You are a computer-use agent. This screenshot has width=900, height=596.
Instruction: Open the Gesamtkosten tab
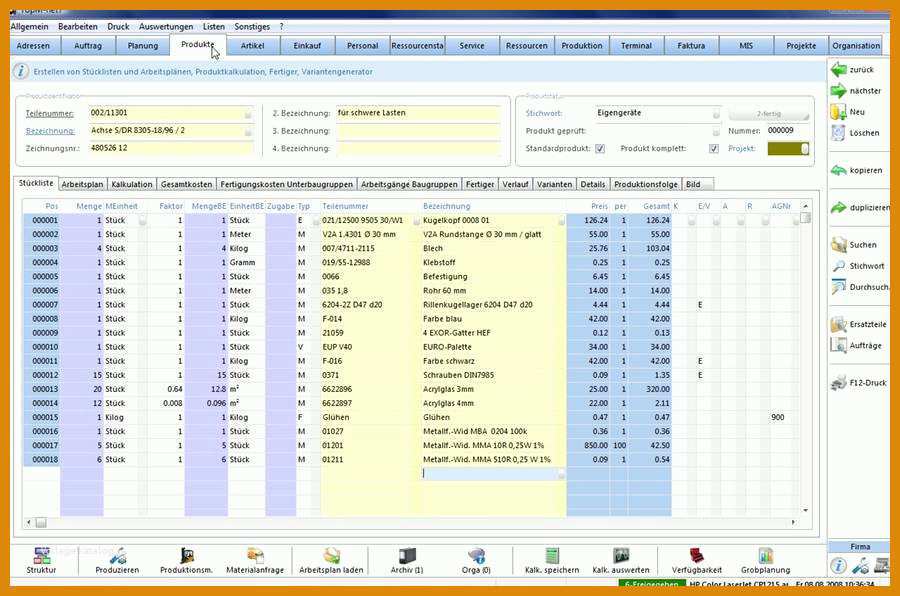click(187, 184)
